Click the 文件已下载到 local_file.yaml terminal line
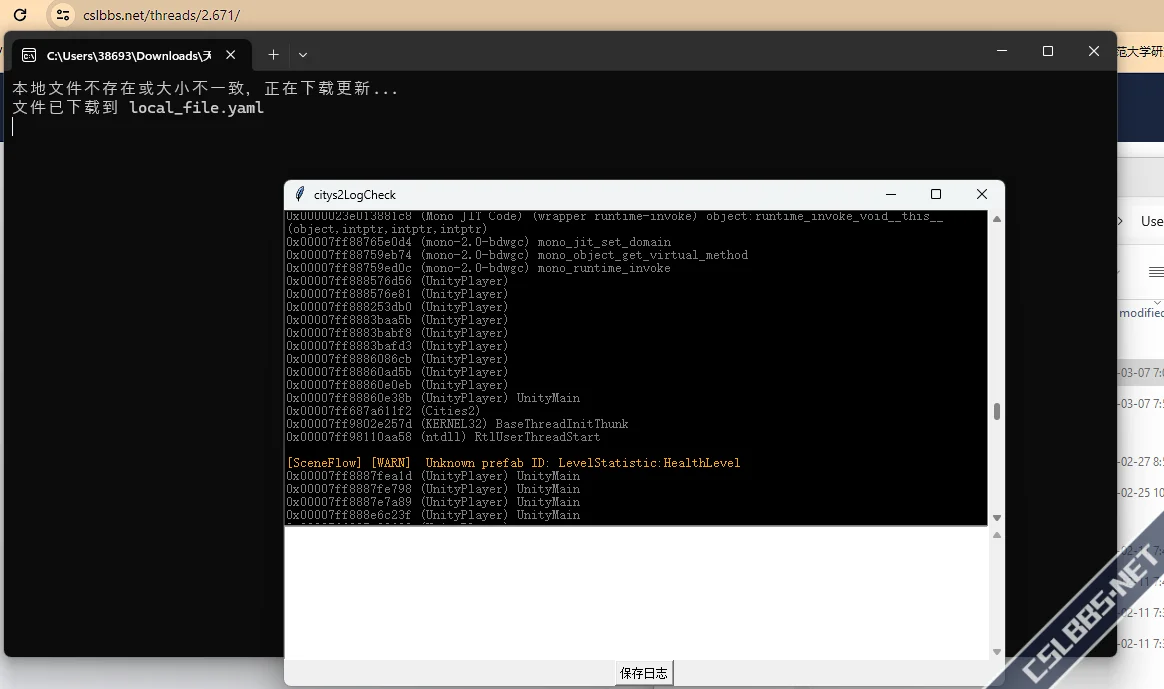The image size is (1164, 689). tap(138, 108)
